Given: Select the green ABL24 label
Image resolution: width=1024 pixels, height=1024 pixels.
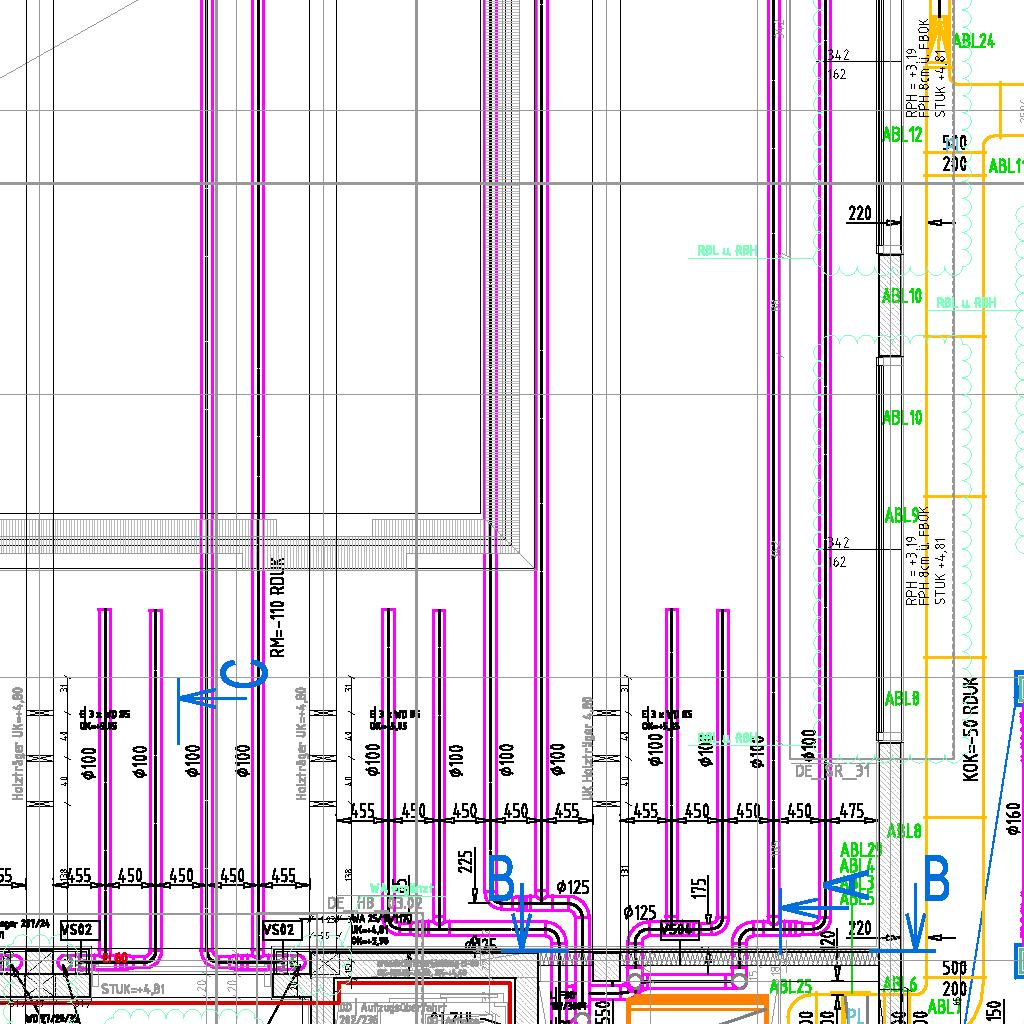Looking at the screenshot, I should point(974,41).
